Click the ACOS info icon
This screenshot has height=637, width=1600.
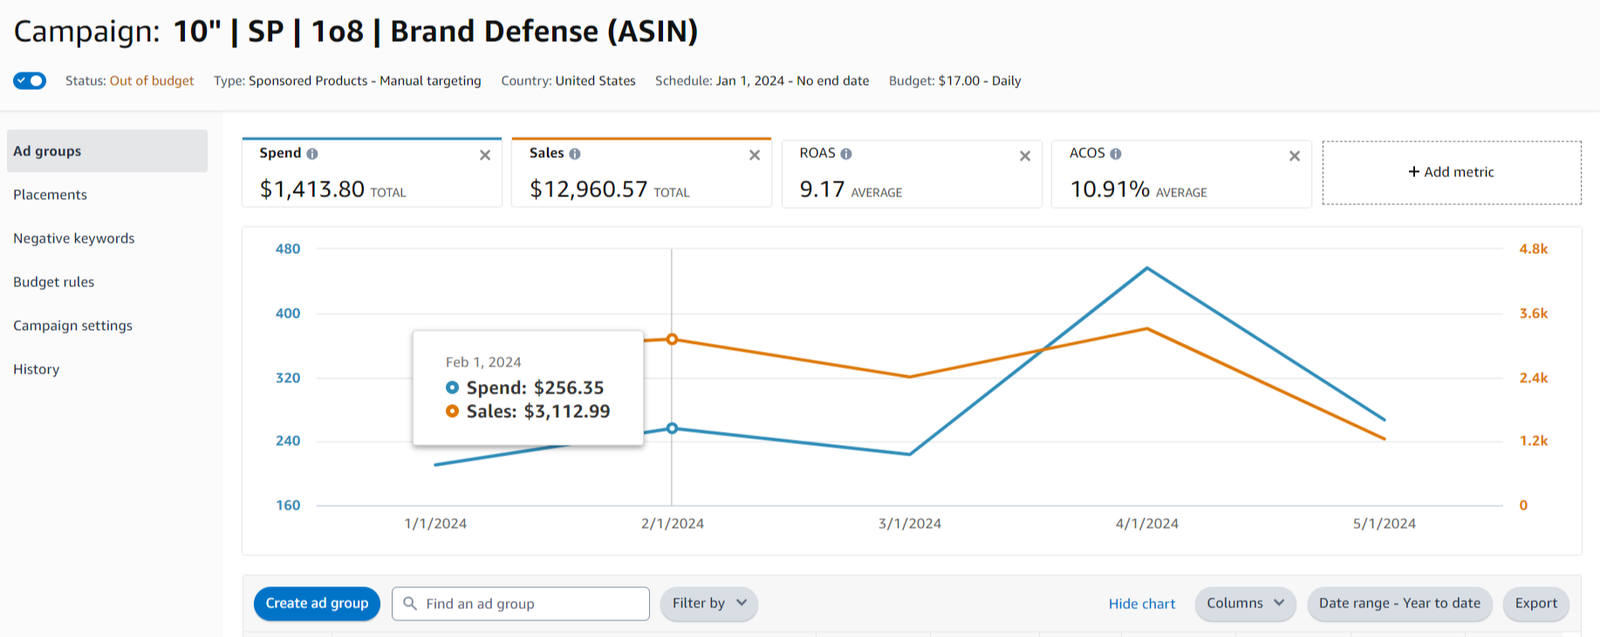tap(1116, 154)
